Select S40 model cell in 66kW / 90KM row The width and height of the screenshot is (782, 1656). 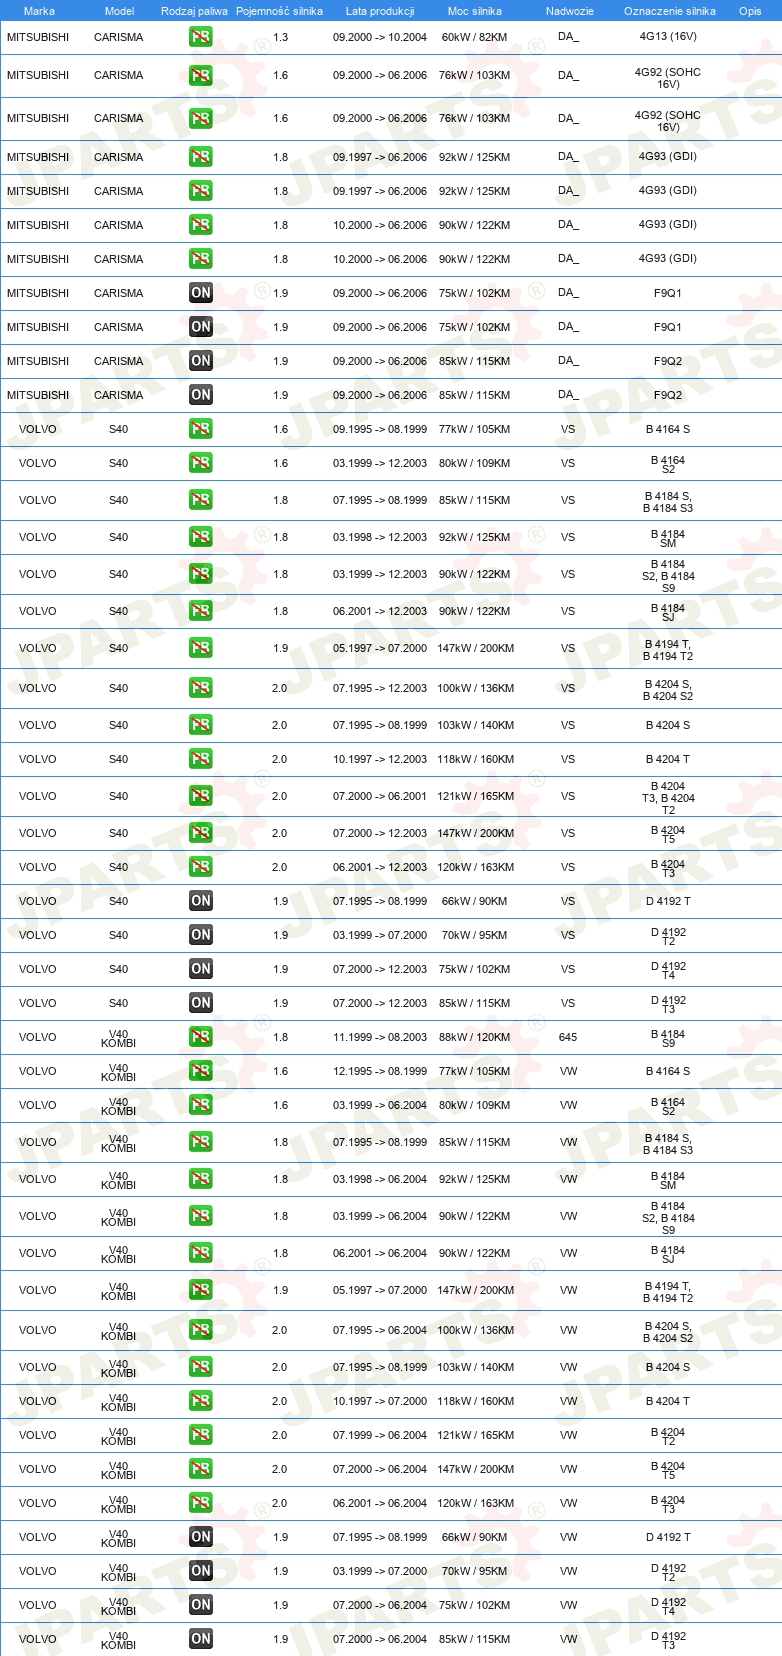[118, 901]
